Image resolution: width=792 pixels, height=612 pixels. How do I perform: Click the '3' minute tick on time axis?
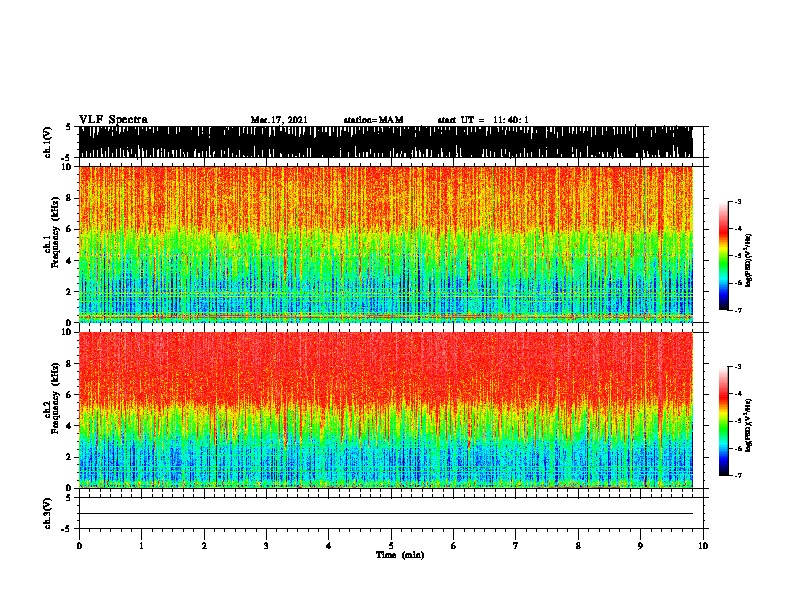pos(266,546)
